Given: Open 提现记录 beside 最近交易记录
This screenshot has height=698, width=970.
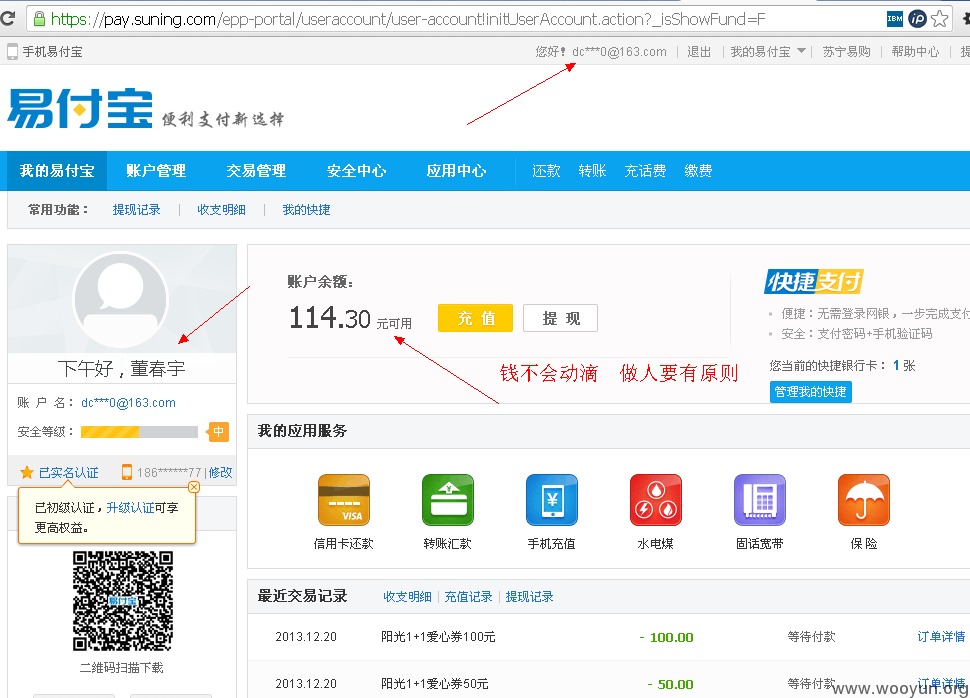Looking at the screenshot, I should pyautogui.click(x=530, y=597).
